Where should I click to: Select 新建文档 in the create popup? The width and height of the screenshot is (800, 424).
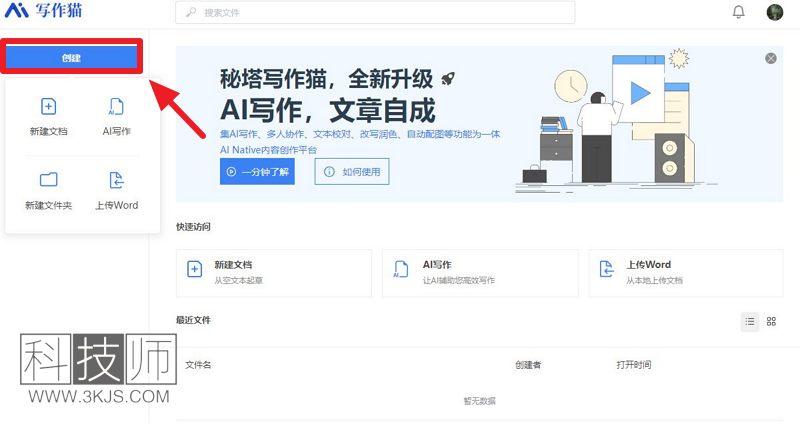click(48, 116)
